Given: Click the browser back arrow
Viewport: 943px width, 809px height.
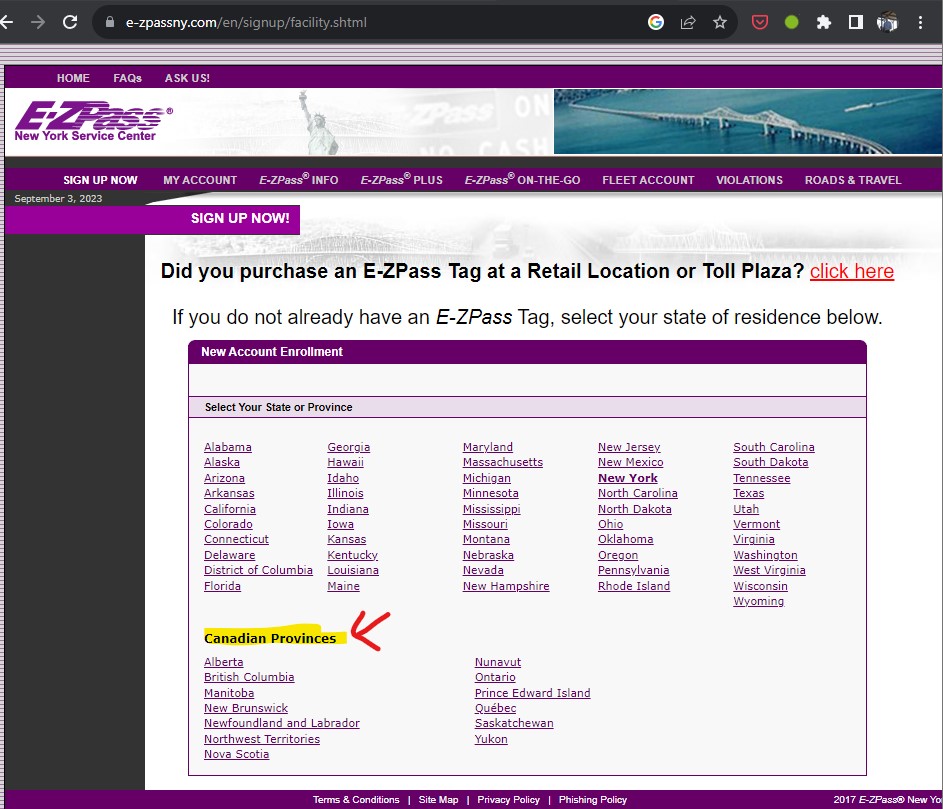Looking at the screenshot, I should [6, 22].
